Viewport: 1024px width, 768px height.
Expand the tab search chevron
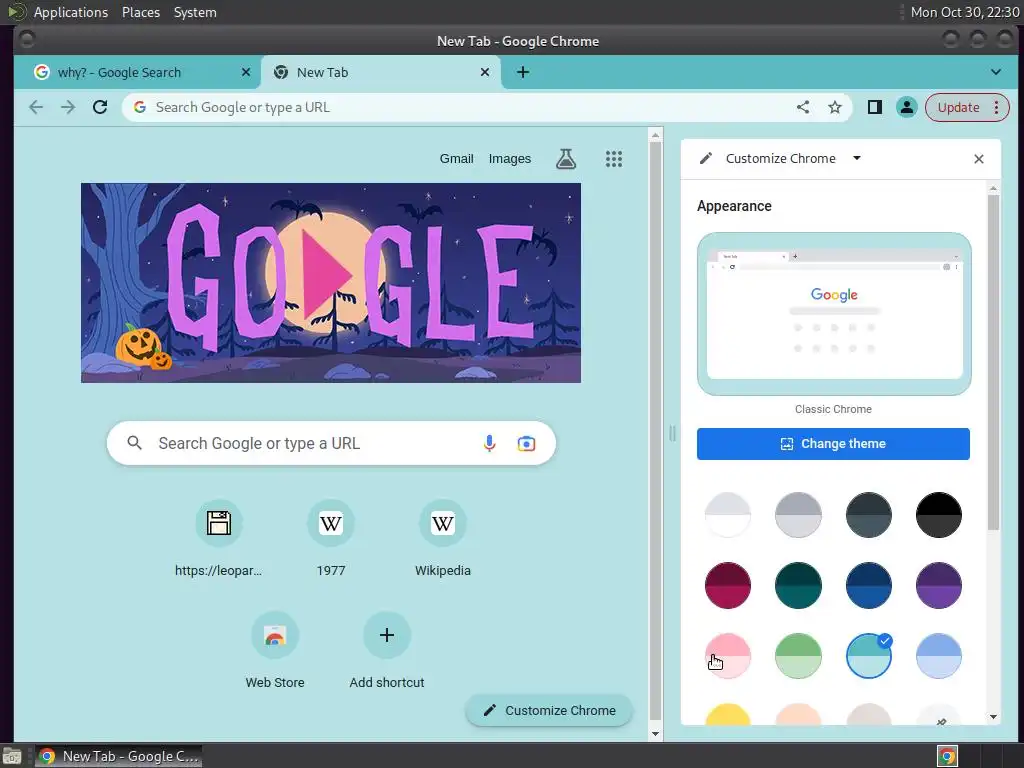click(996, 72)
